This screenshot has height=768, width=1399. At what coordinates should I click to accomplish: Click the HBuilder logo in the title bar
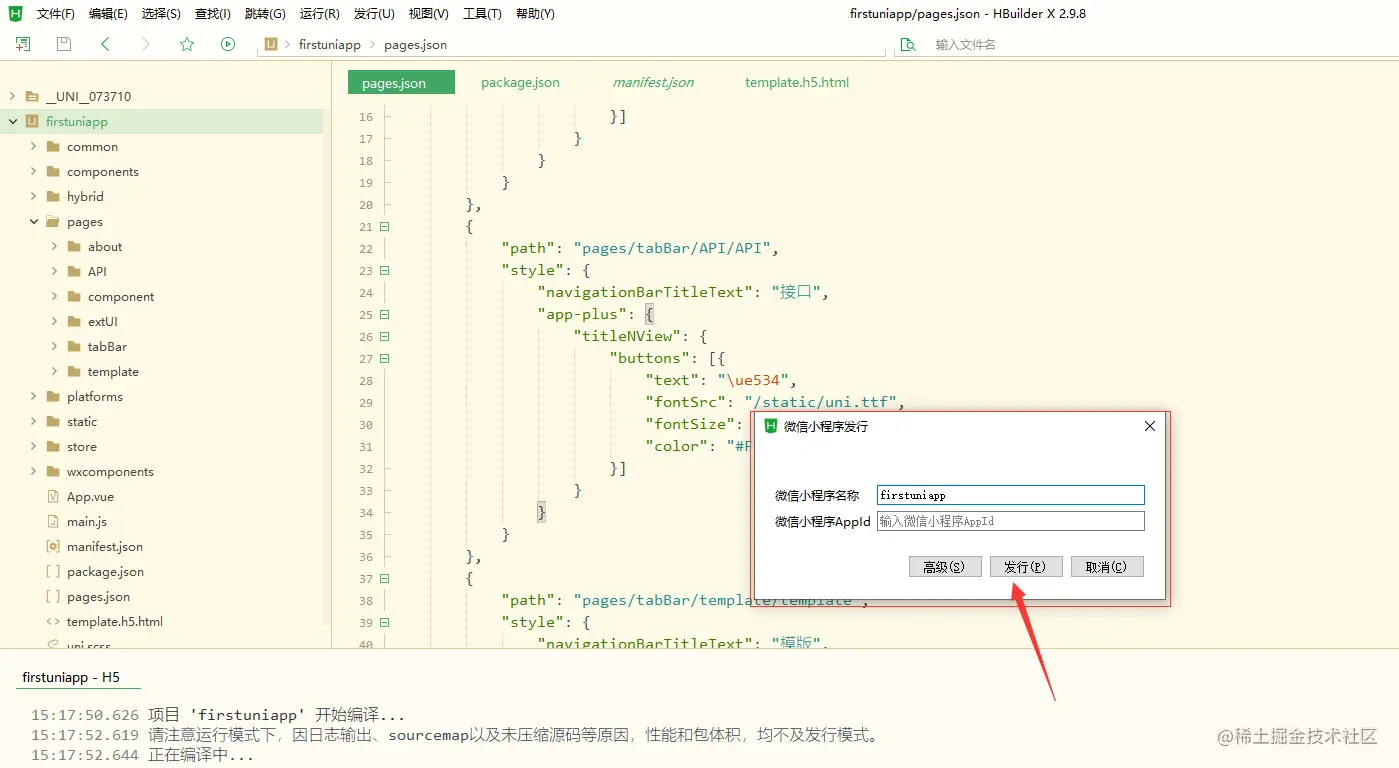click(x=16, y=14)
